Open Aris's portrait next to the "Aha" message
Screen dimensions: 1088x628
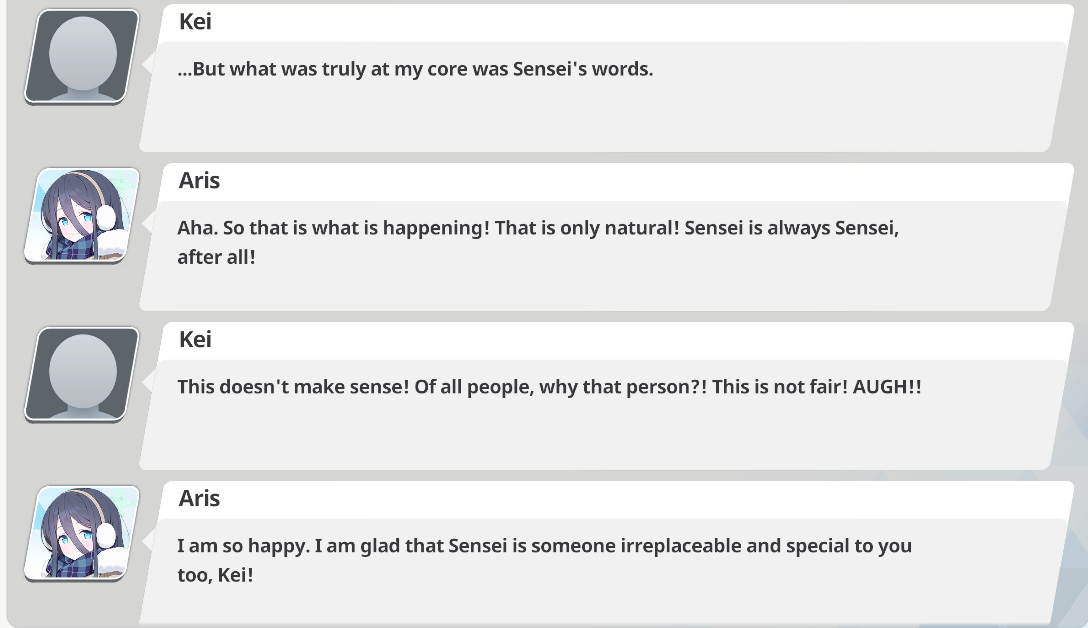(x=82, y=216)
